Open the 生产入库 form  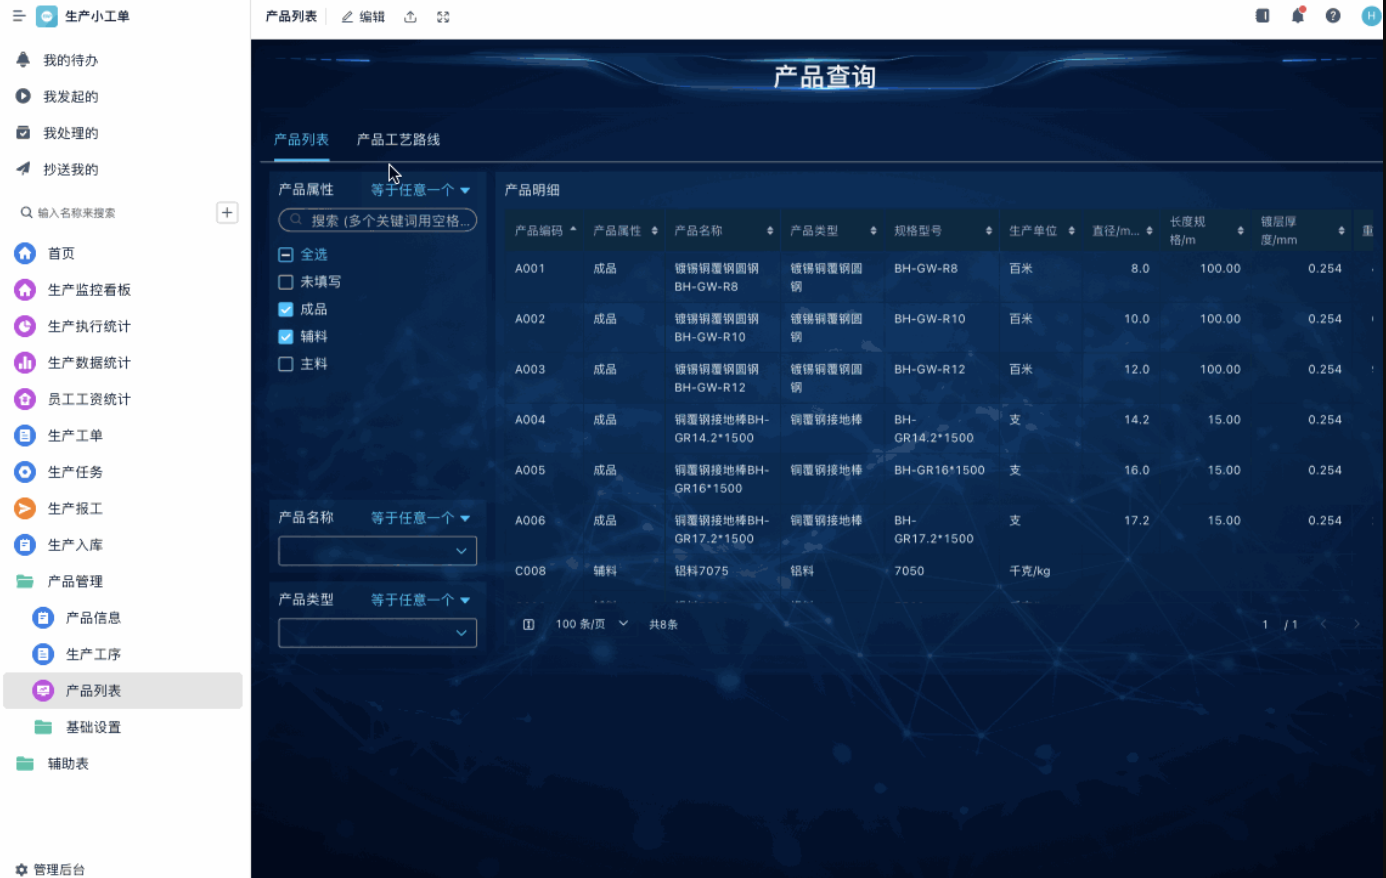coord(75,545)
